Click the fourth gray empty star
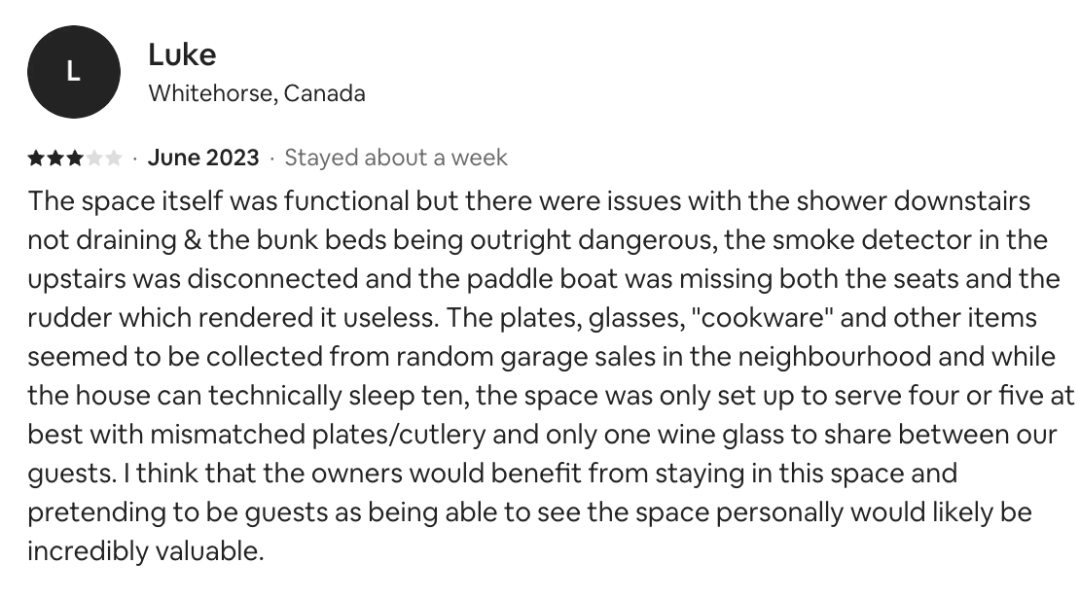 click(x=94, y=158)
